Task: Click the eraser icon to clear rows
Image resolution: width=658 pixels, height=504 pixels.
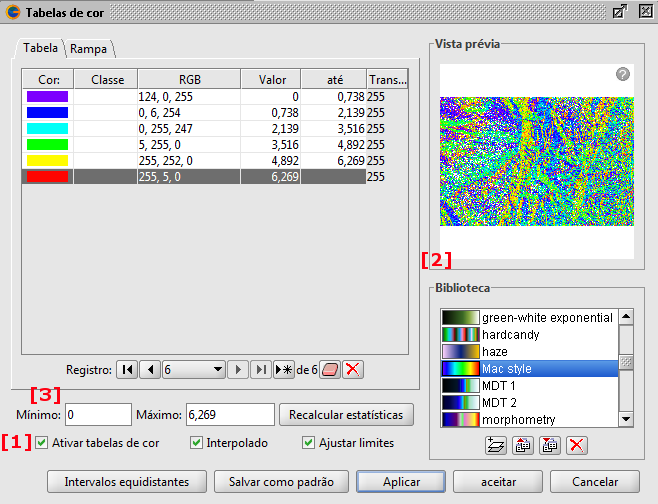Action: pyautogui.click(x=330, y=369)
